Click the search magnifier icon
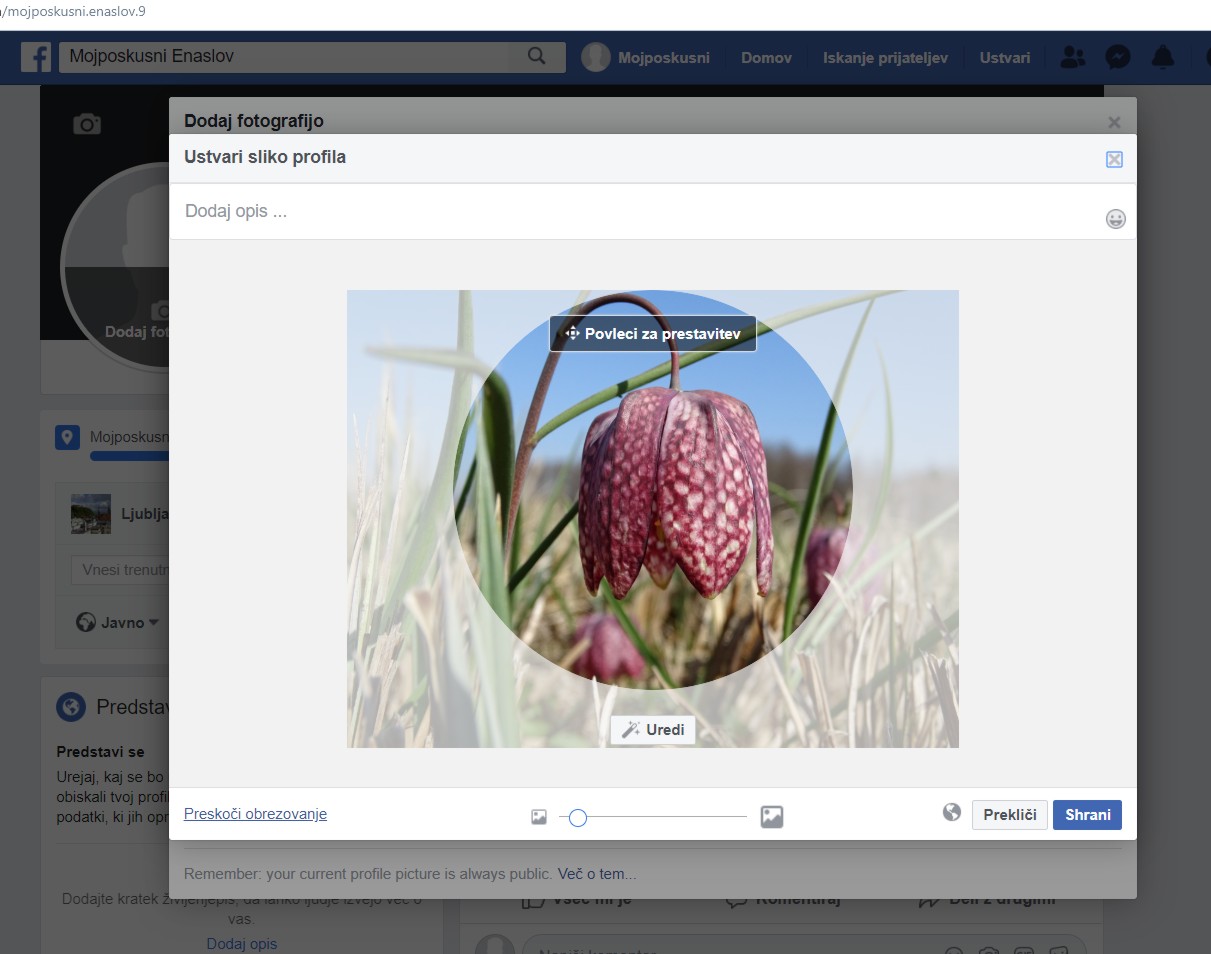Viewport: 1211px width, 954px height. (537, 56)
